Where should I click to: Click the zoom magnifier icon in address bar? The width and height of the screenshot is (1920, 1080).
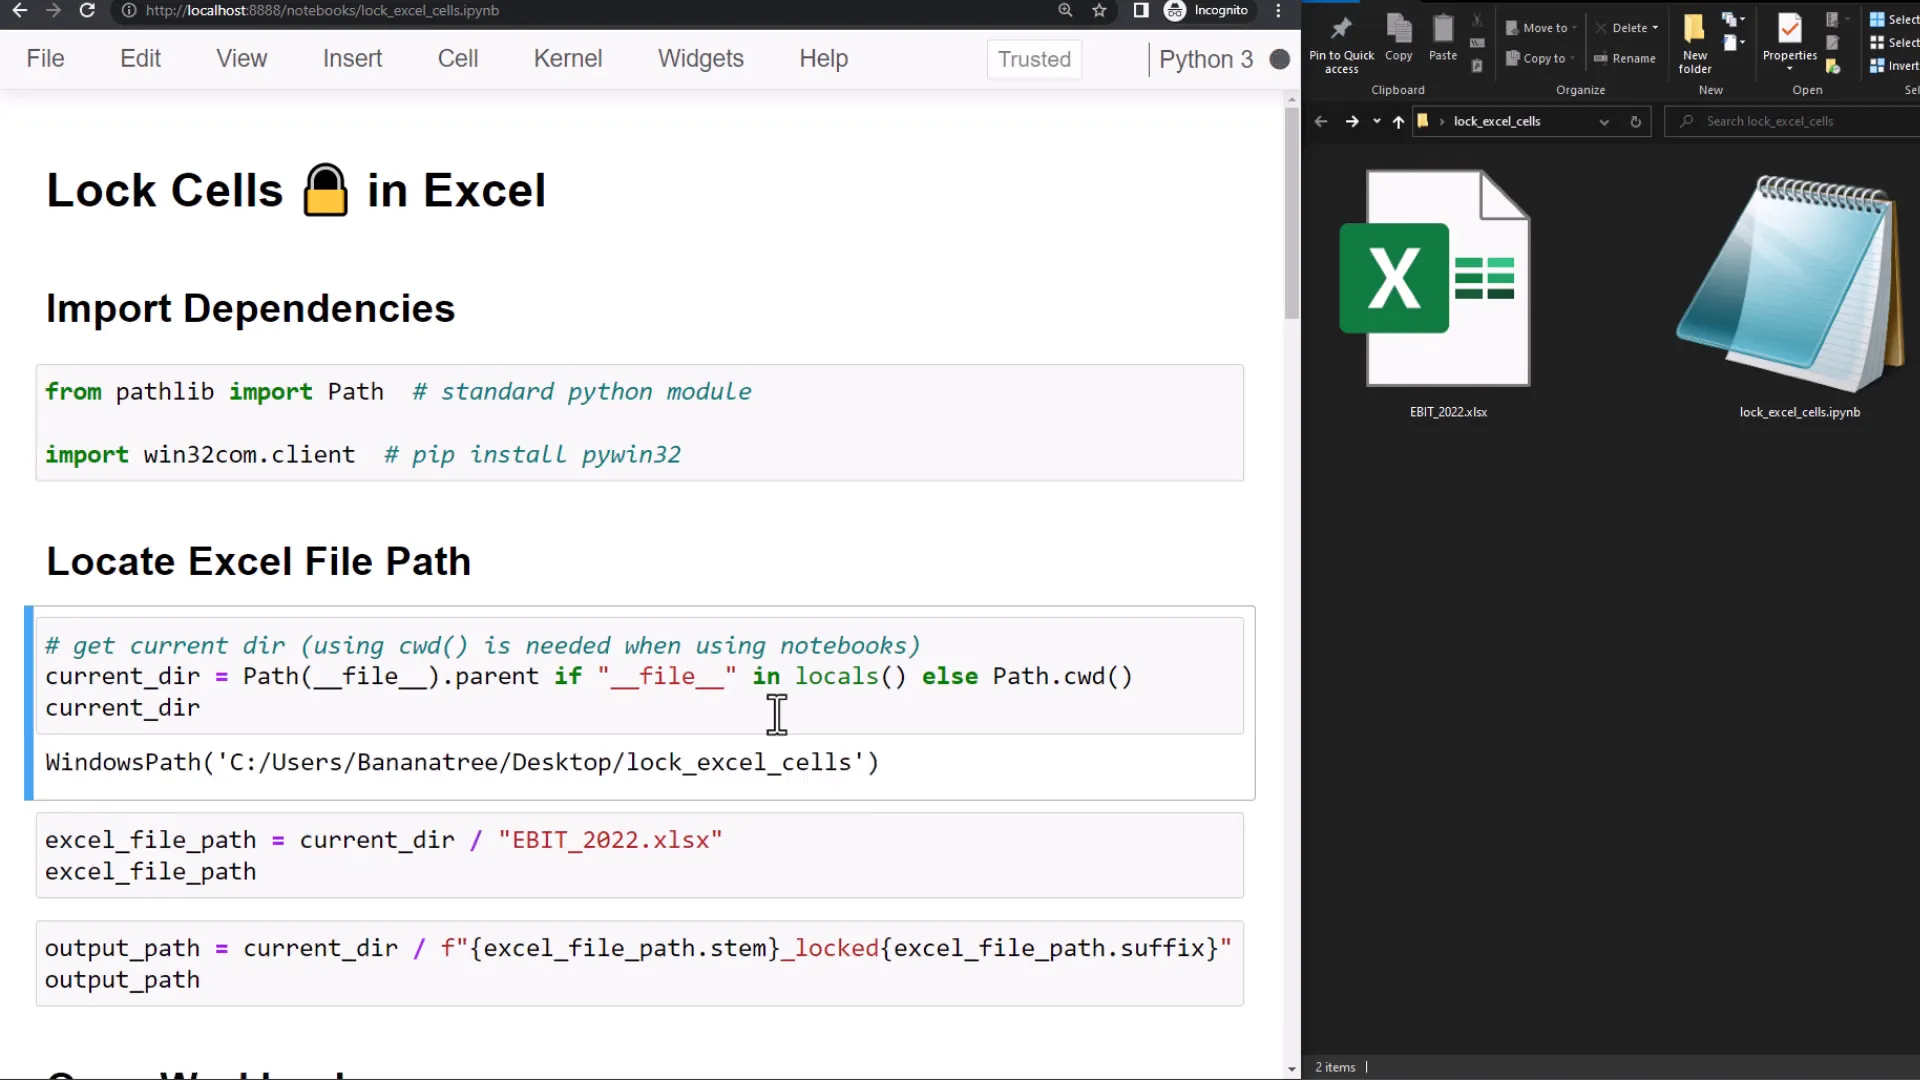(1065, 10)
